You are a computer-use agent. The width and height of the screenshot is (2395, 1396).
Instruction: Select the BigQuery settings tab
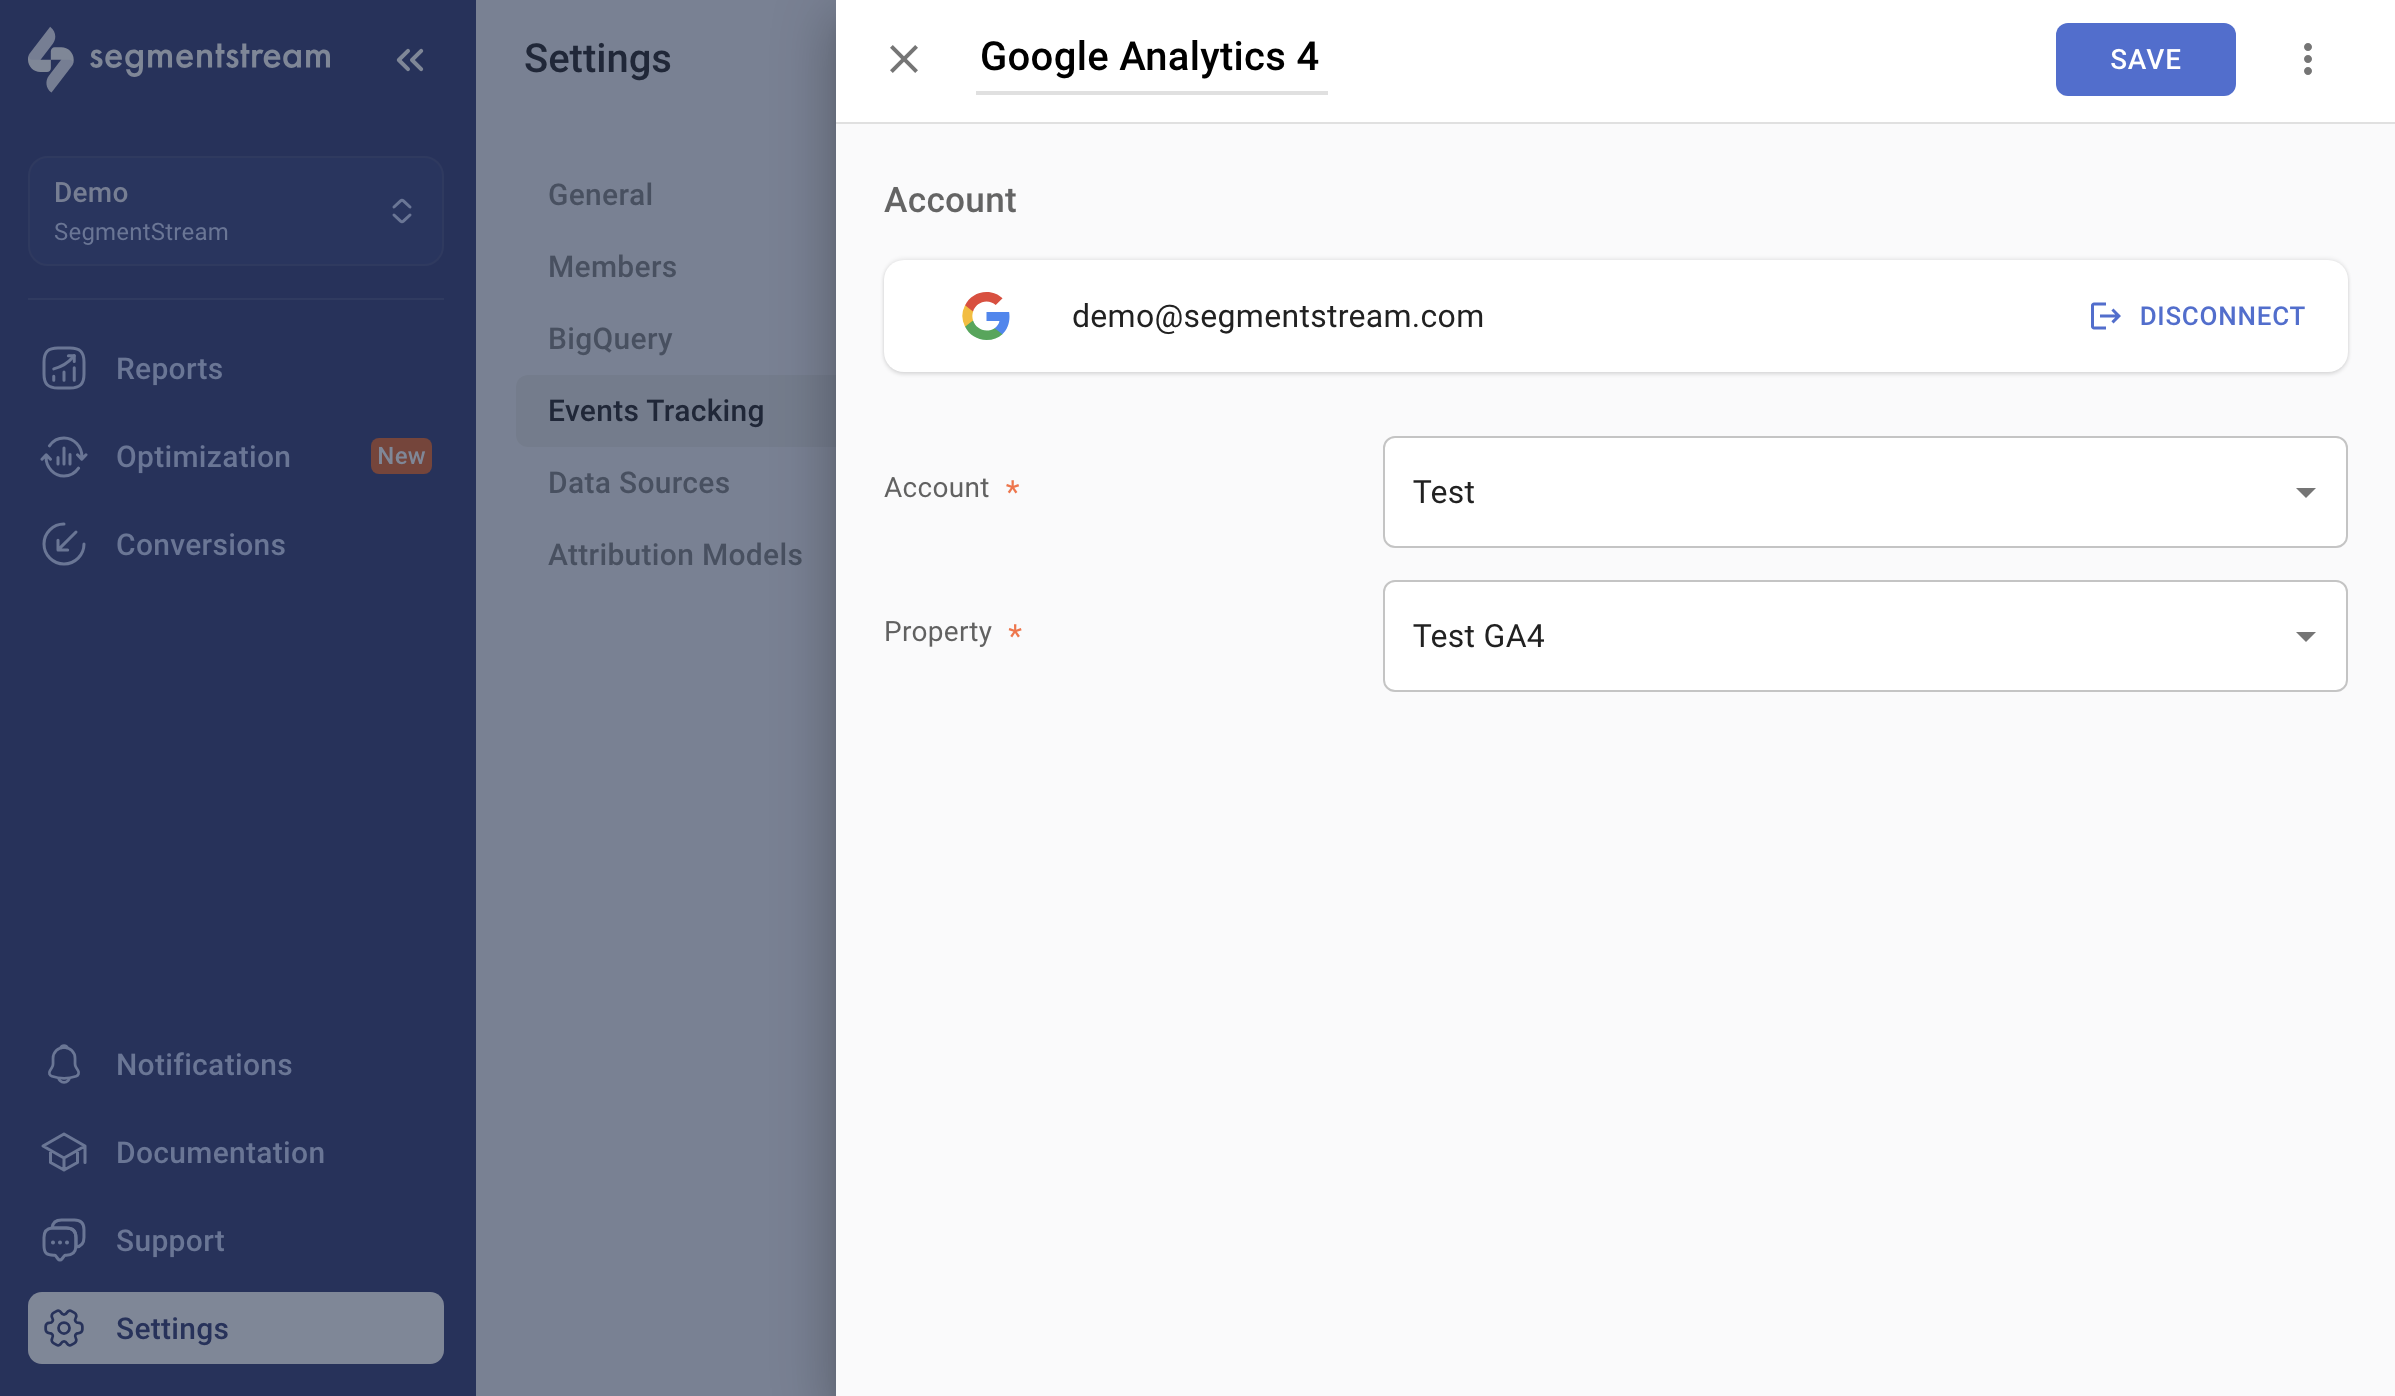tap(610, 339)
